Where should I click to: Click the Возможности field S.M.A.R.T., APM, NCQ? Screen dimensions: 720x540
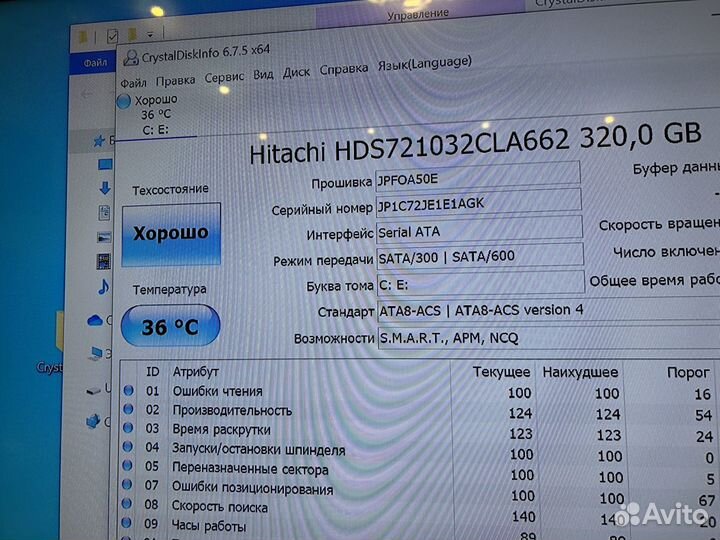pos(548,338)
